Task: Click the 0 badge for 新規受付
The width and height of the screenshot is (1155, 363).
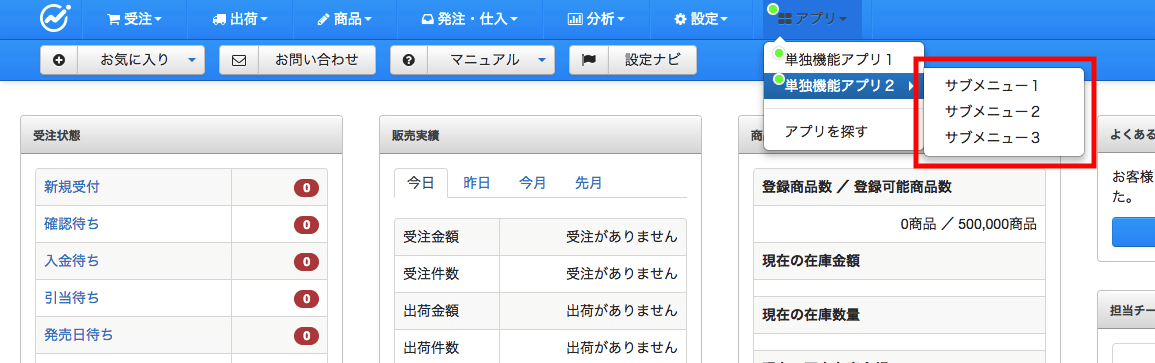Action: [306, 188]
